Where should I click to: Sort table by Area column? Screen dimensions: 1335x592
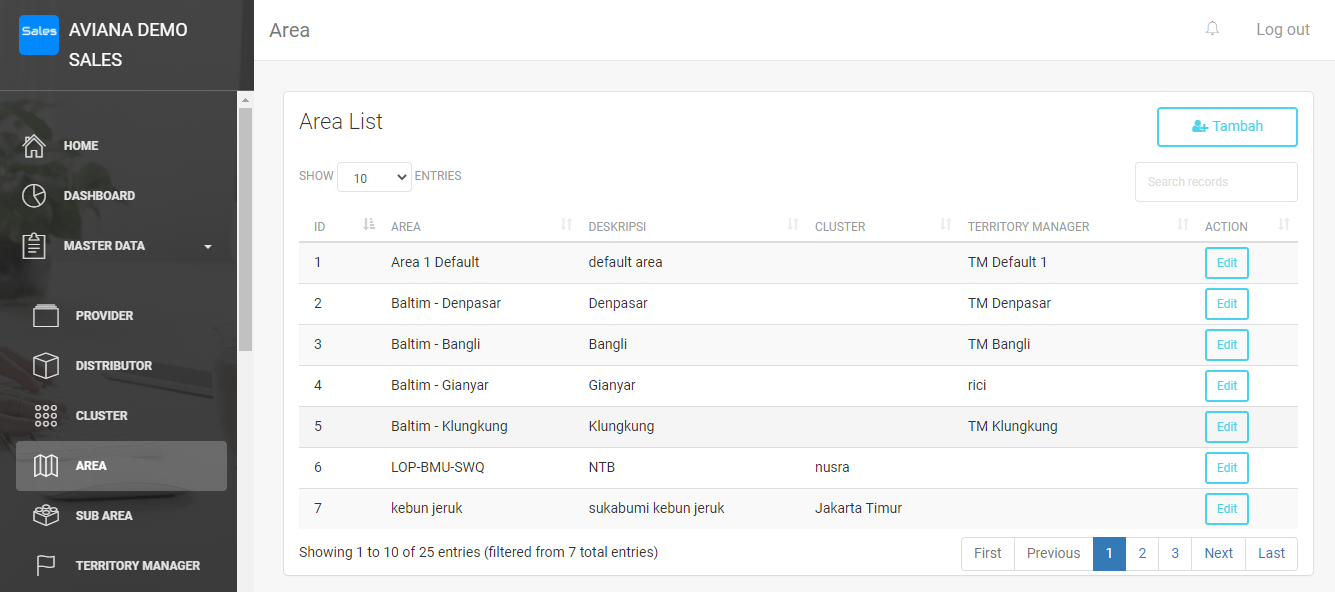pyautogui.click(x=566, y=226)
